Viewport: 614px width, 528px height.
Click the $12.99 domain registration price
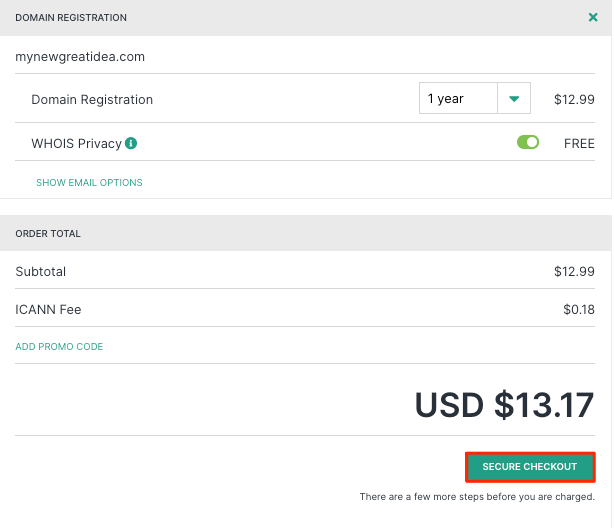574,99
